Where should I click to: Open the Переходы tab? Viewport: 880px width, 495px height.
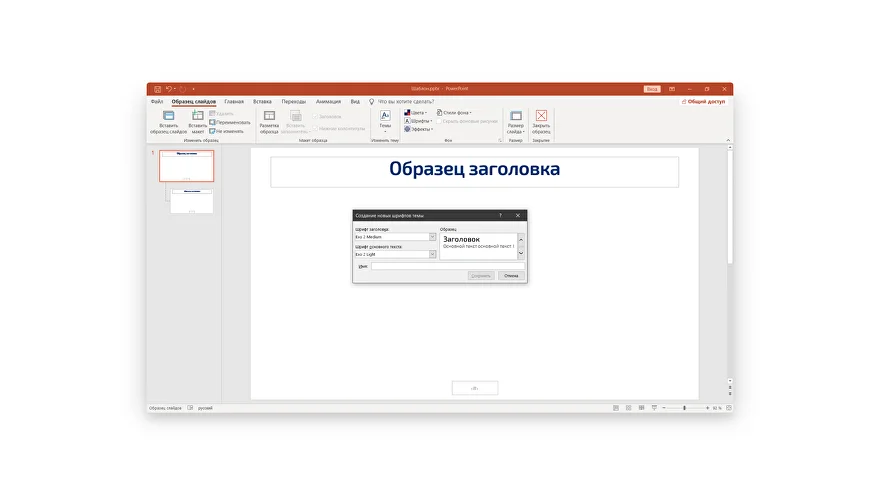point(294,102)
